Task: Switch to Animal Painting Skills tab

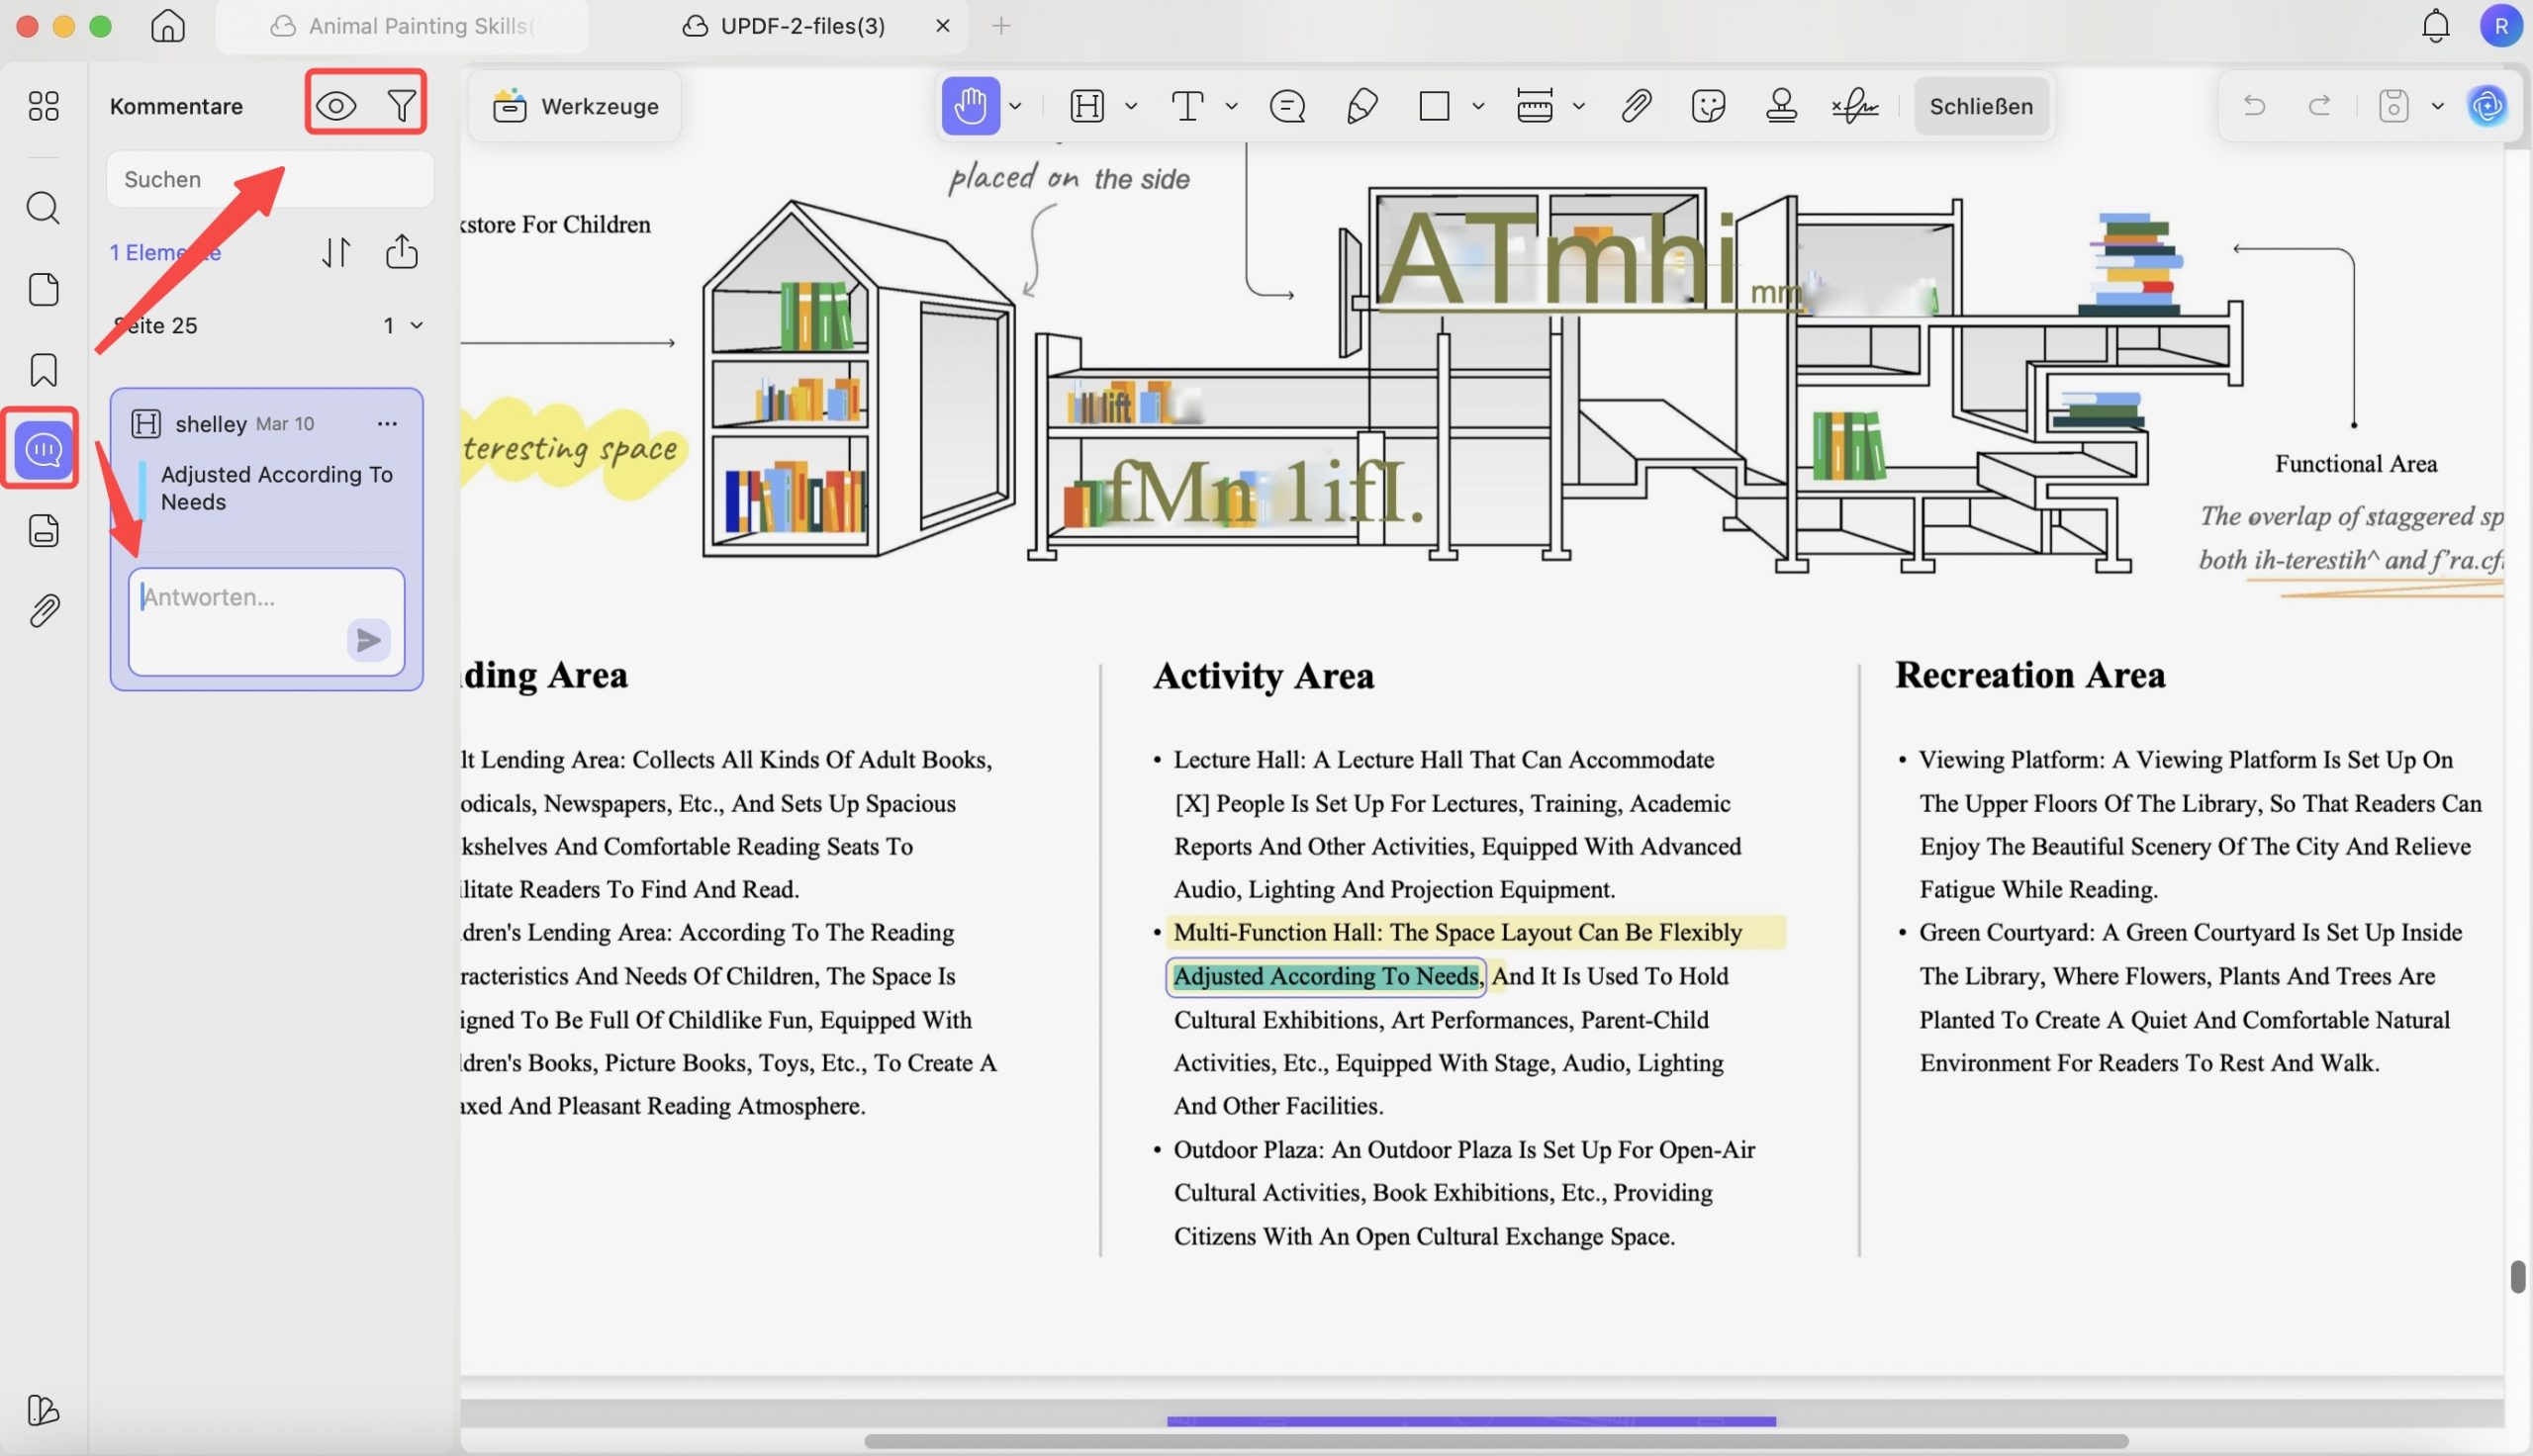Action: point(402,26)
